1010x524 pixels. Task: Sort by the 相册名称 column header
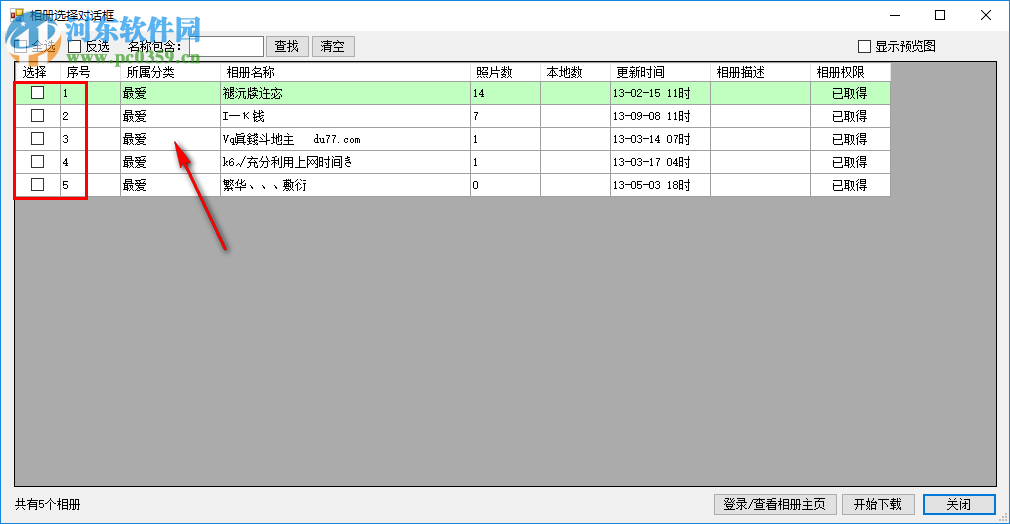(x=345, y=72)
